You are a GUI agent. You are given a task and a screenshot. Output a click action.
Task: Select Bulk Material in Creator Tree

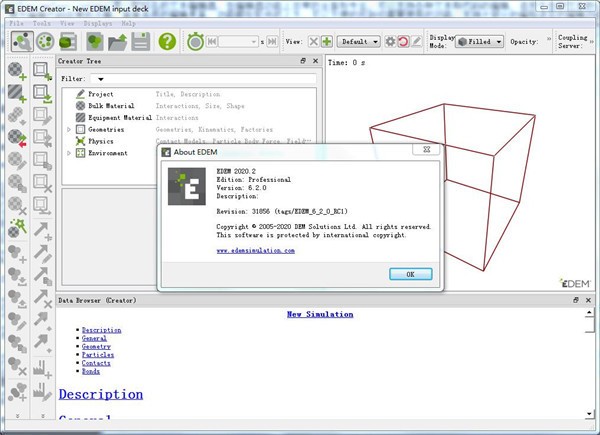[111, 105]
